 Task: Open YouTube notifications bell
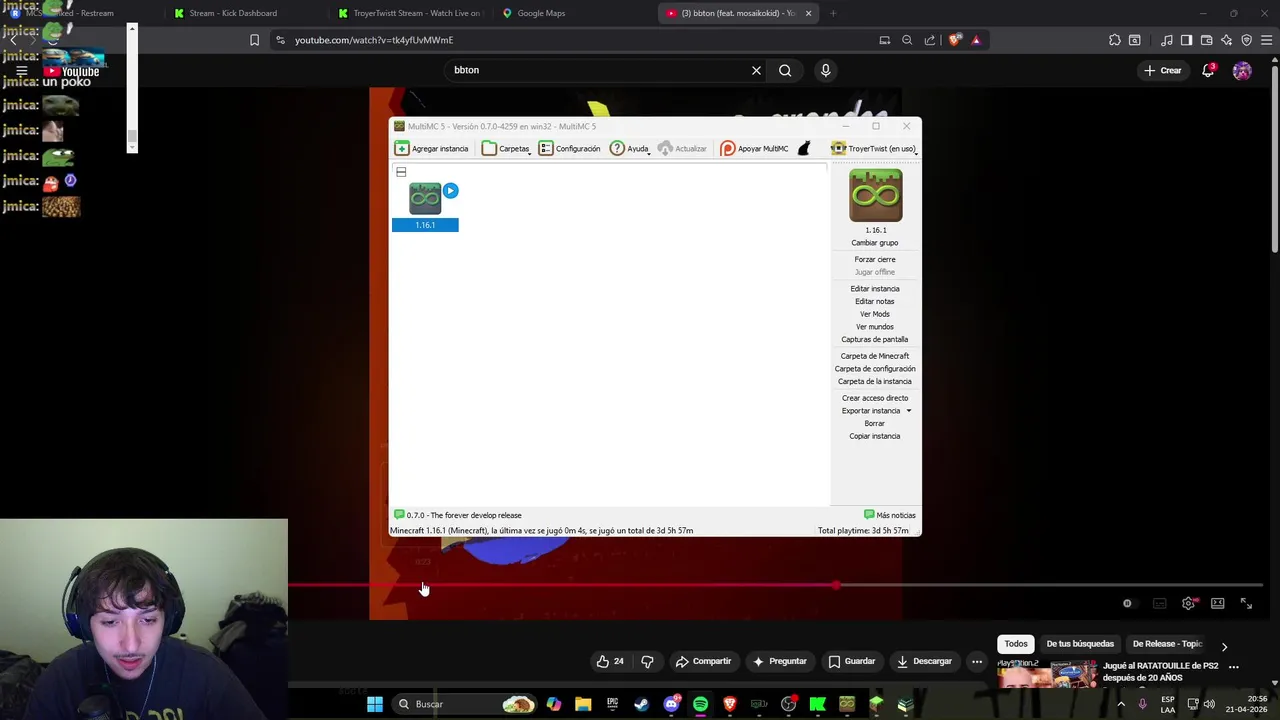pos(1208,70)
